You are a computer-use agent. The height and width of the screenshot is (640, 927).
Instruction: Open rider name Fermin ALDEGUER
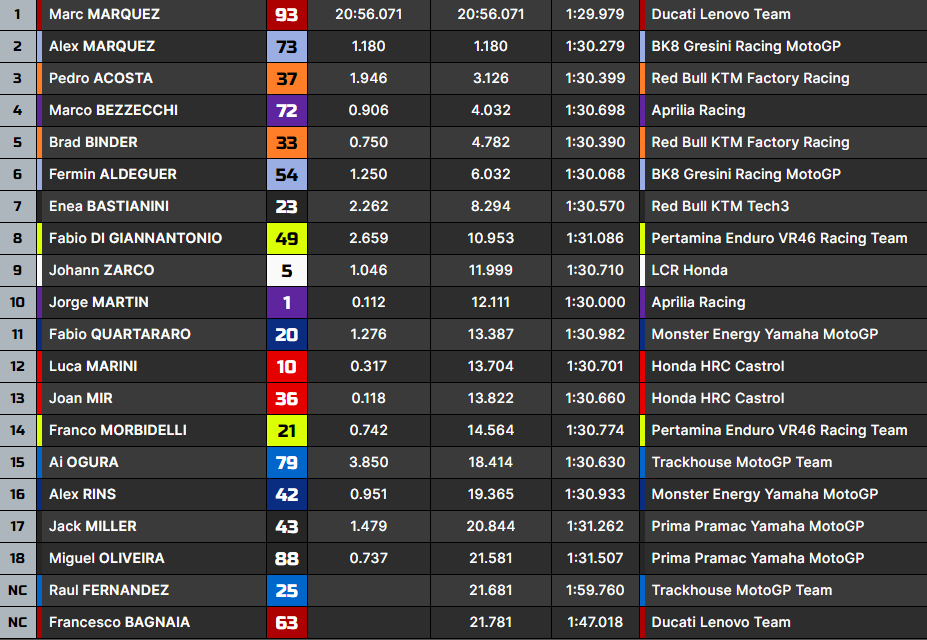[113, 175]
